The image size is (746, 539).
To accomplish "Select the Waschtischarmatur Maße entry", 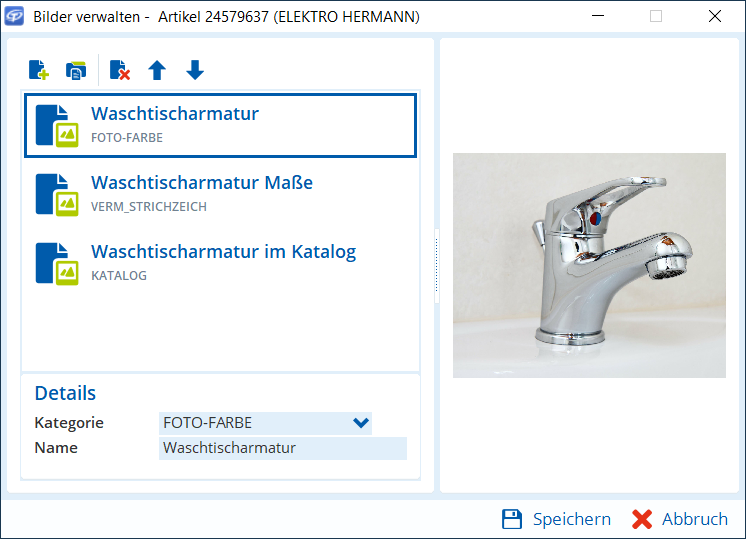I will coord(220,194).
